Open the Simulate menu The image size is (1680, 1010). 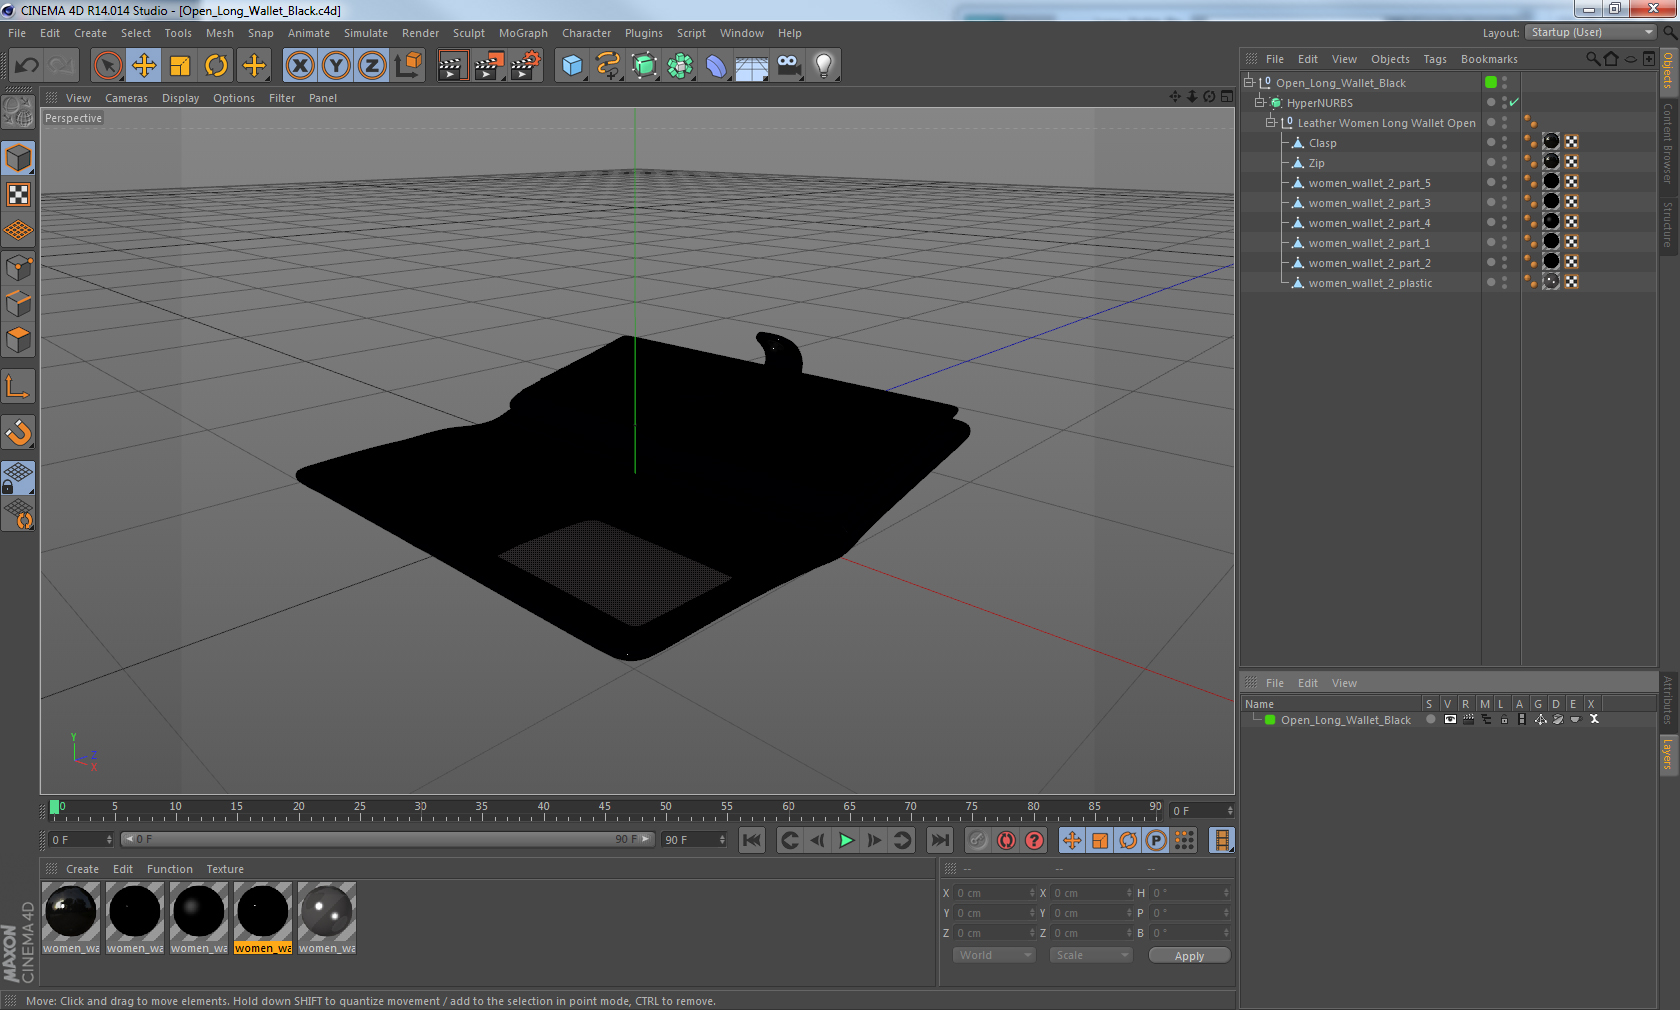(366, 33)
